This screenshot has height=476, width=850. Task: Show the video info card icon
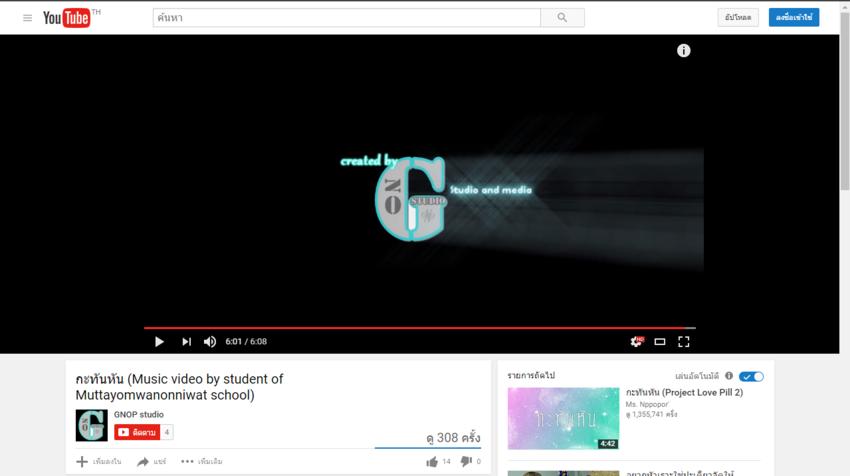684,50
